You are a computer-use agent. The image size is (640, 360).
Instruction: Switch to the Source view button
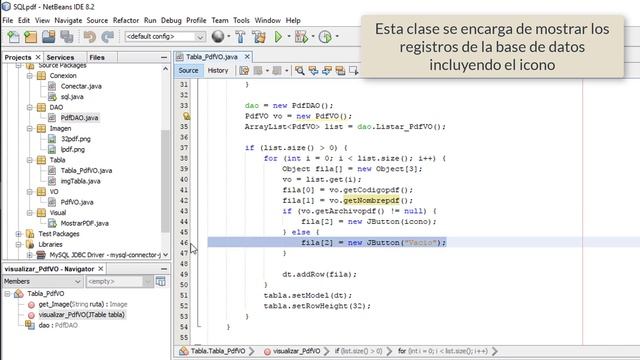tap(188, 70)
